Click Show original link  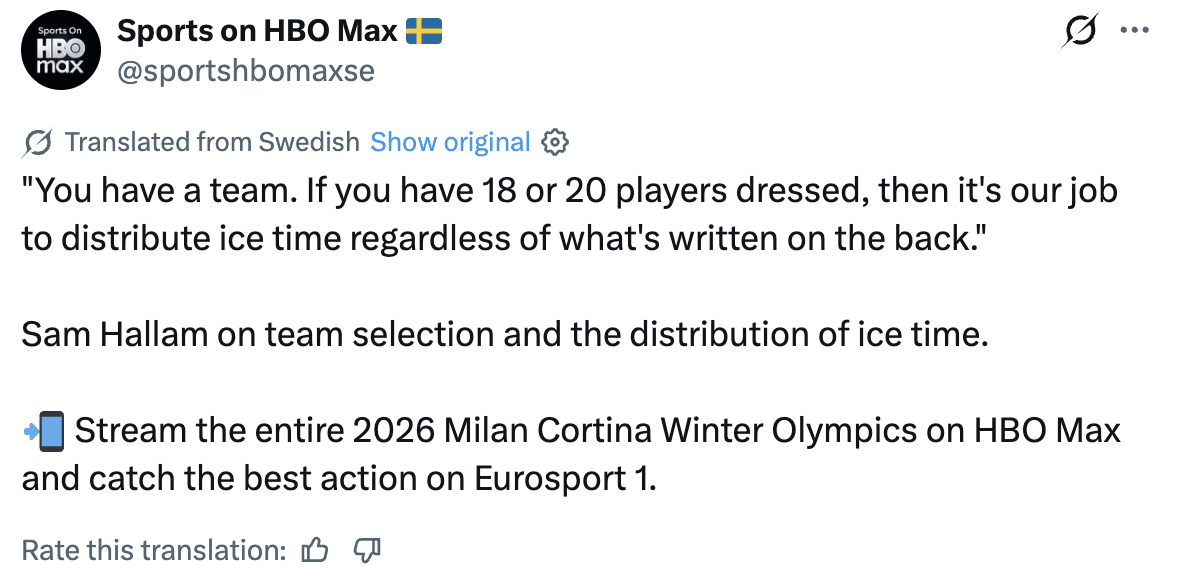pyautogui.click(x=450, y=143)
